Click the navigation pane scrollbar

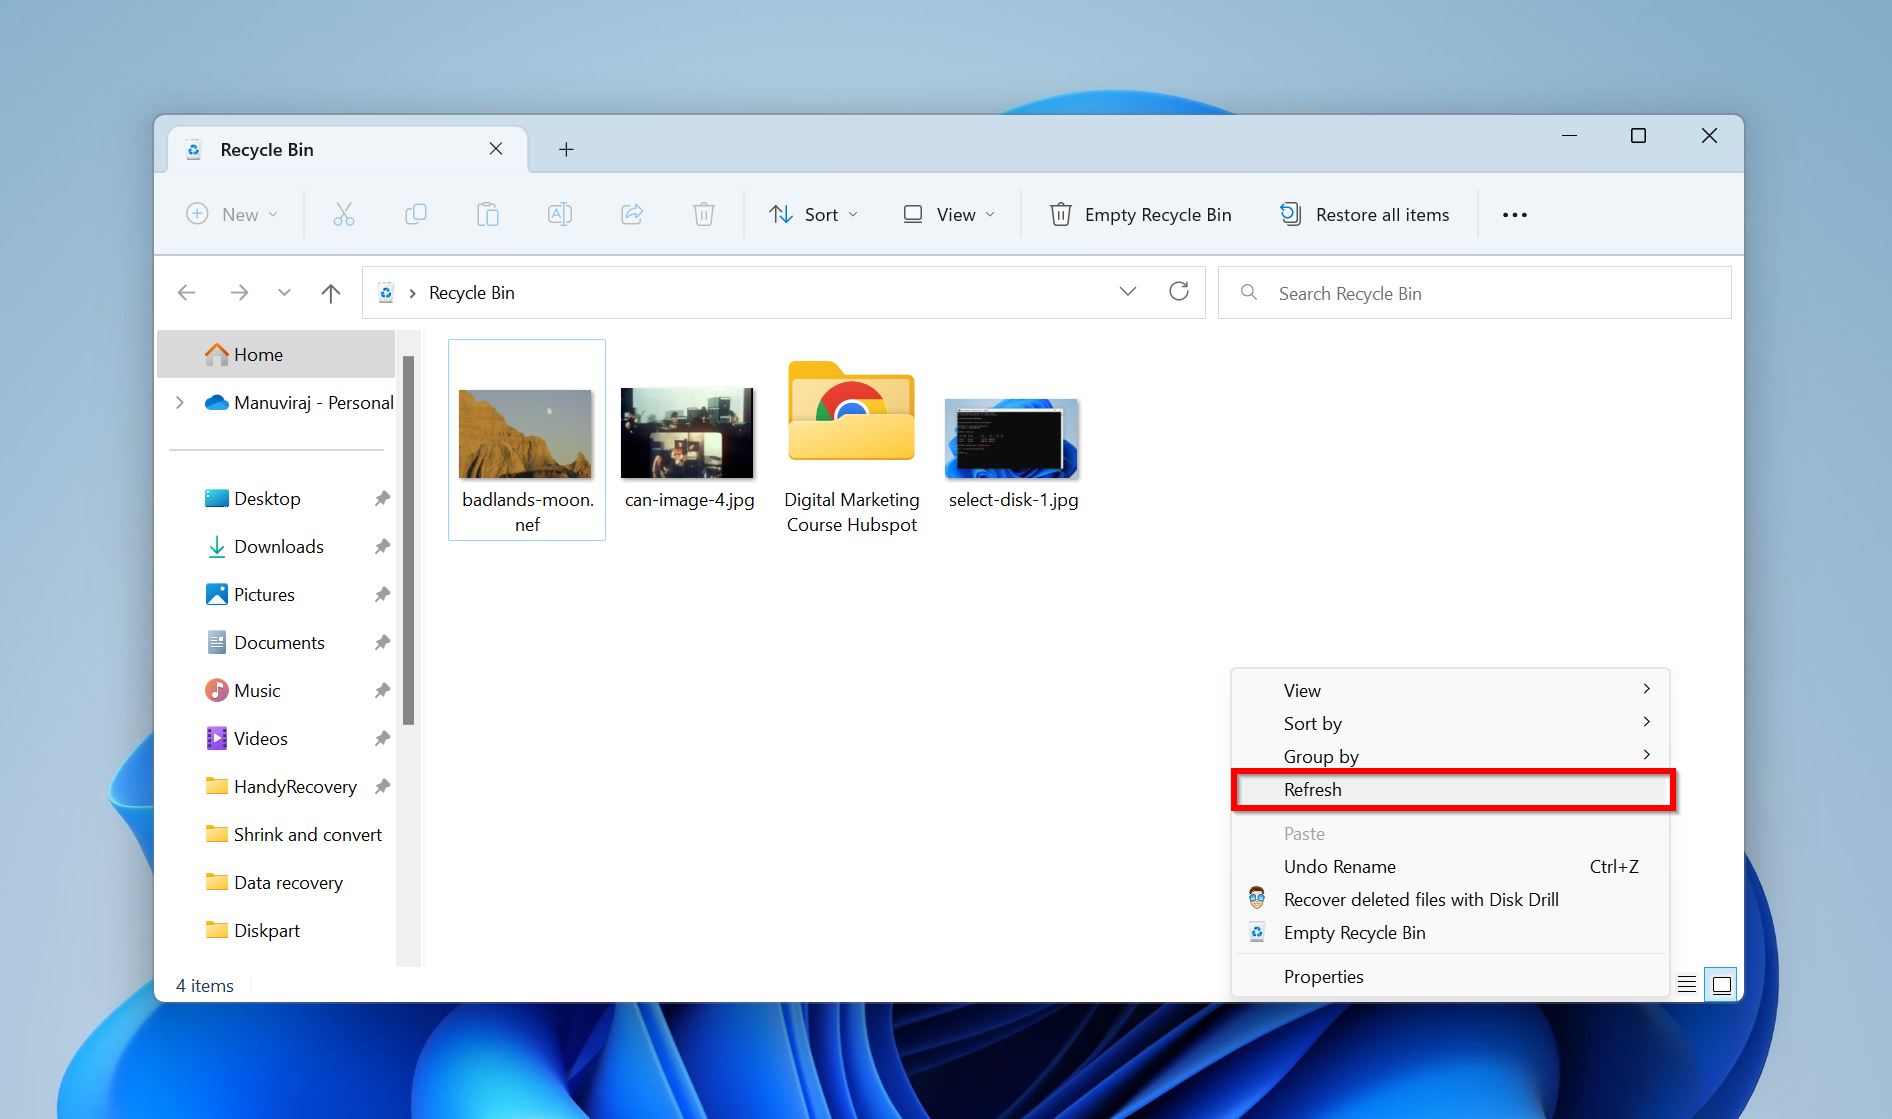[408, 540]
